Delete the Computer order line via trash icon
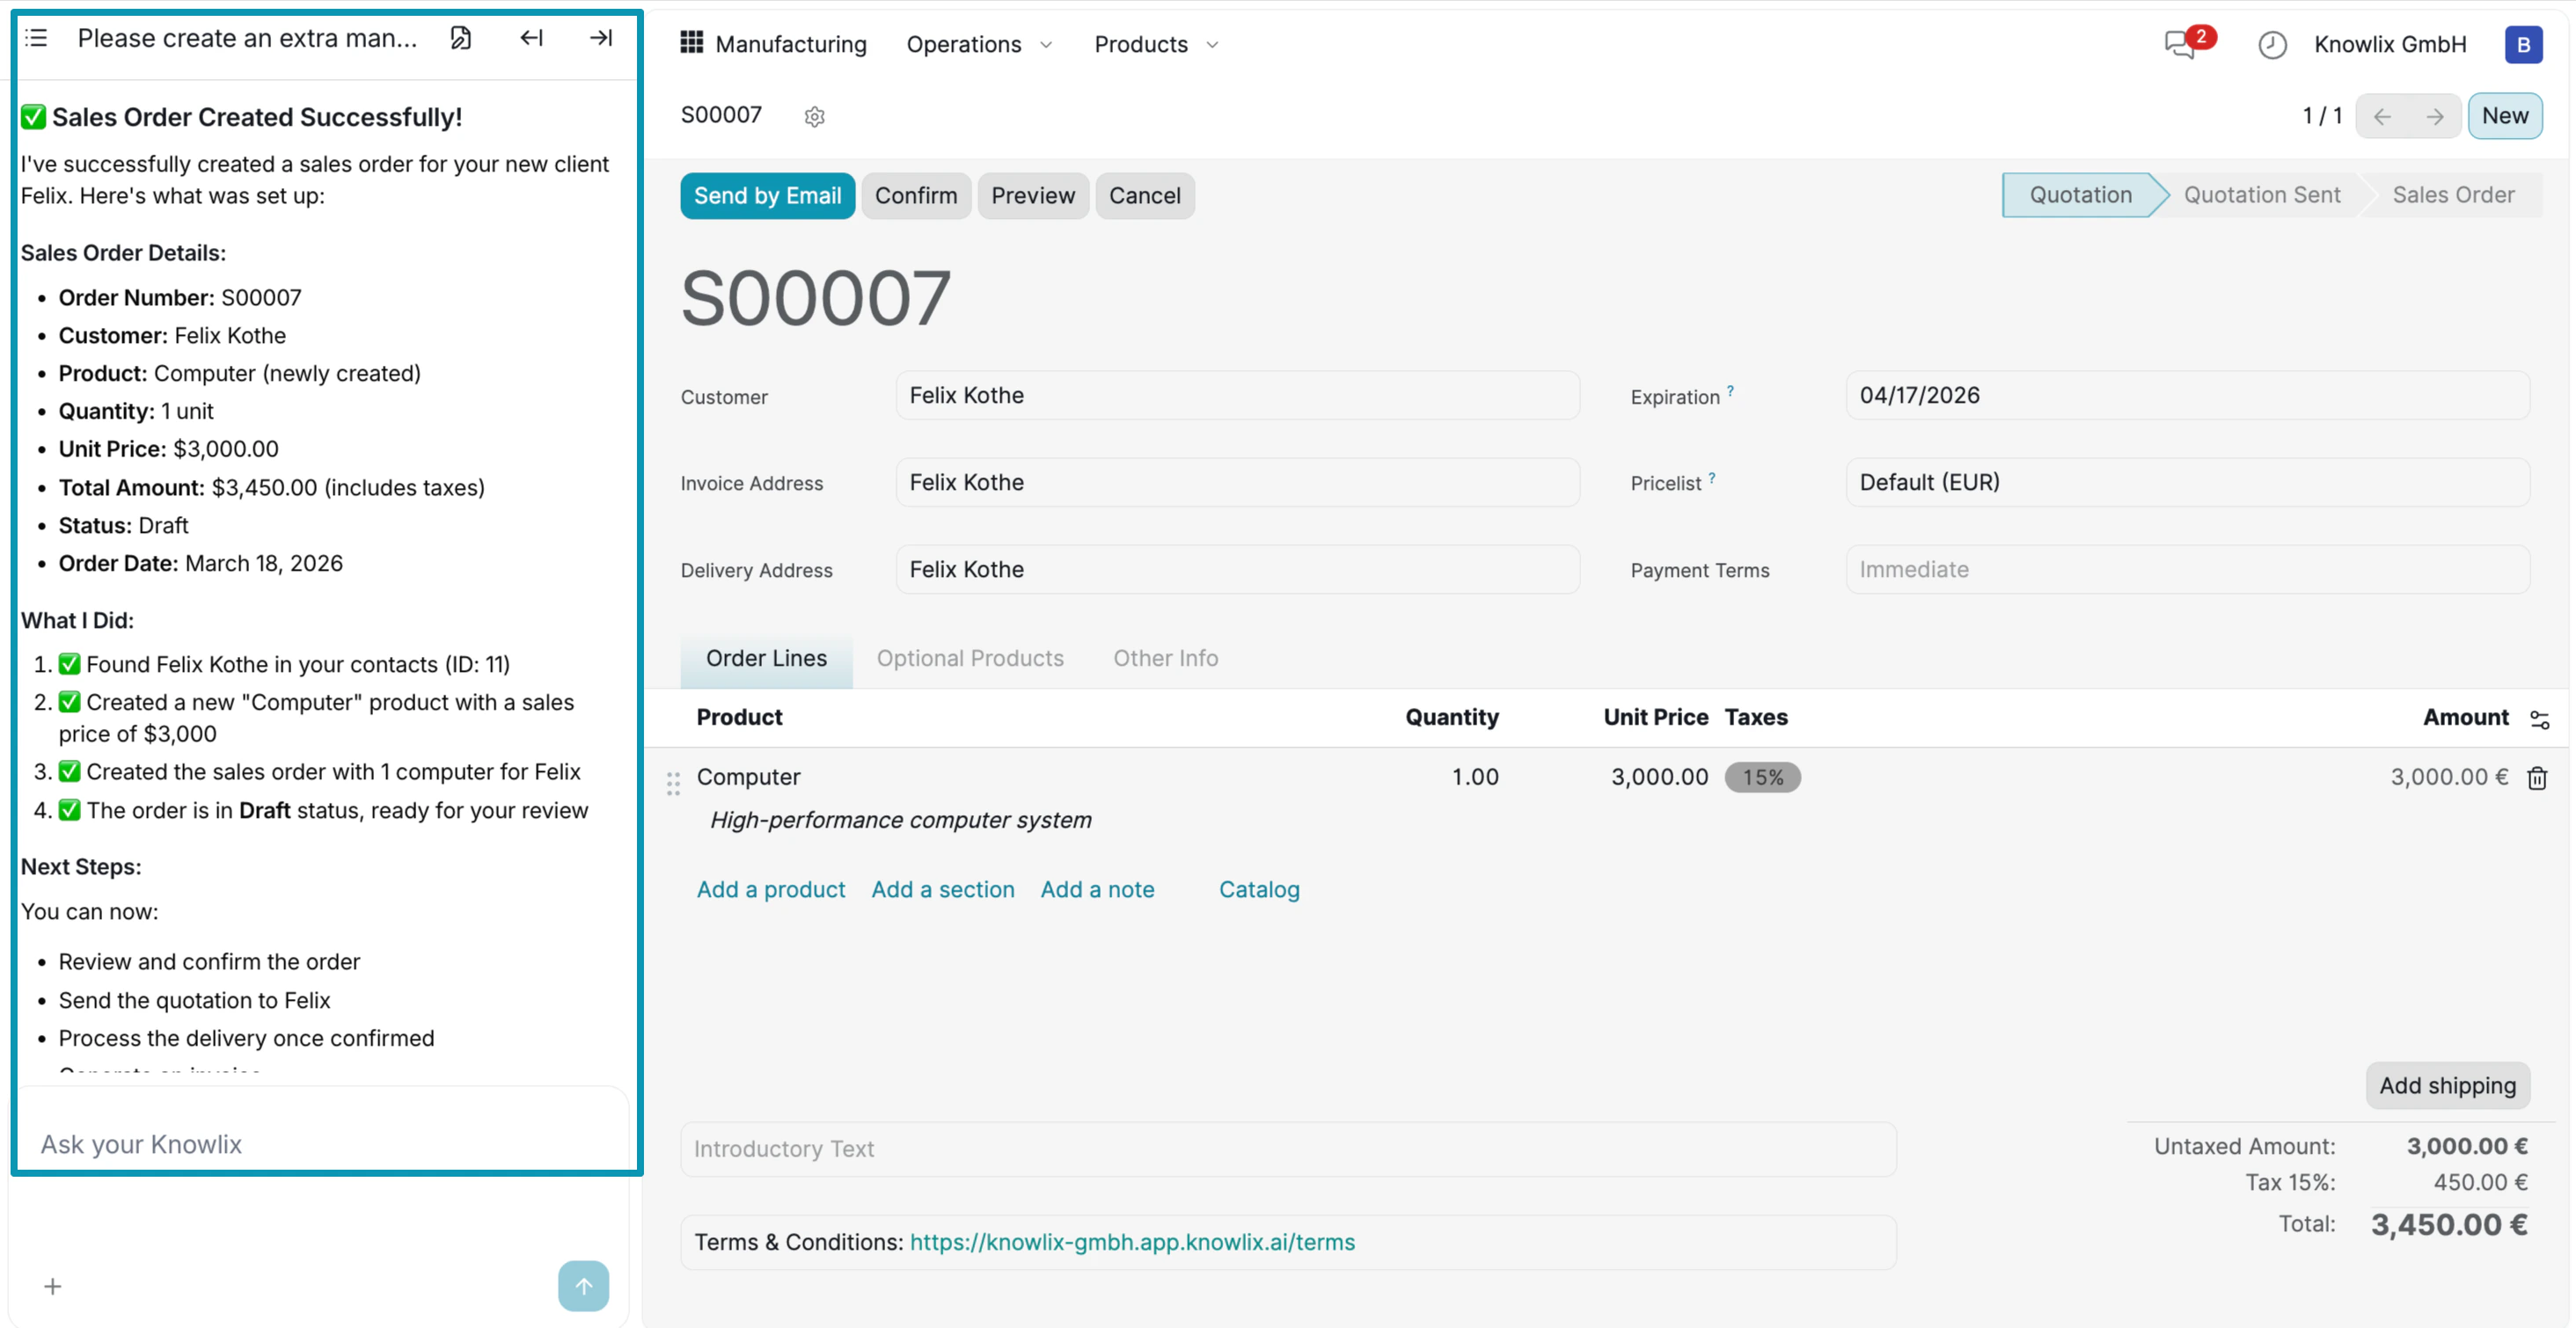 click(2536, 778)
